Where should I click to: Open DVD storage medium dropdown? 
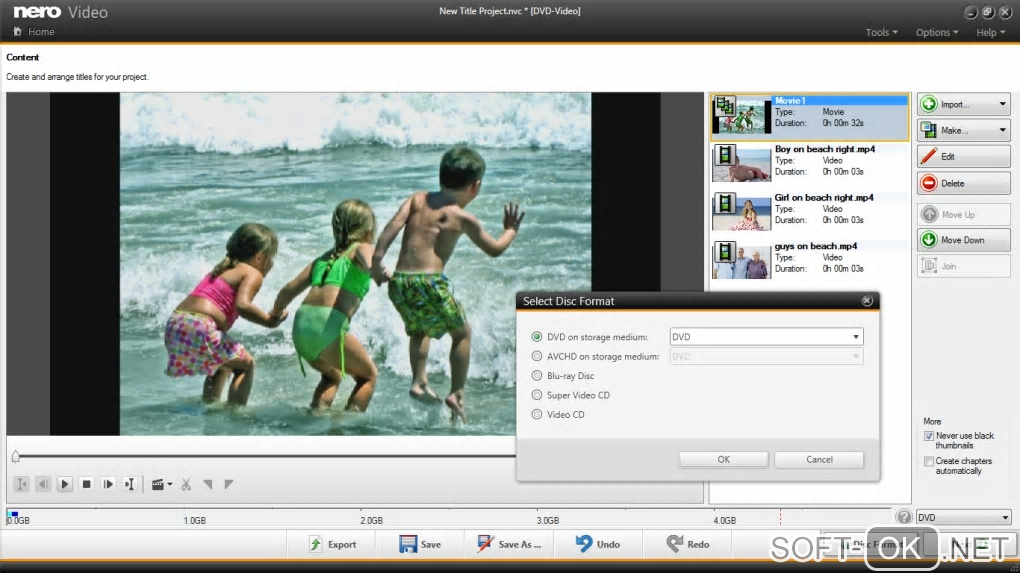[766, 337]
